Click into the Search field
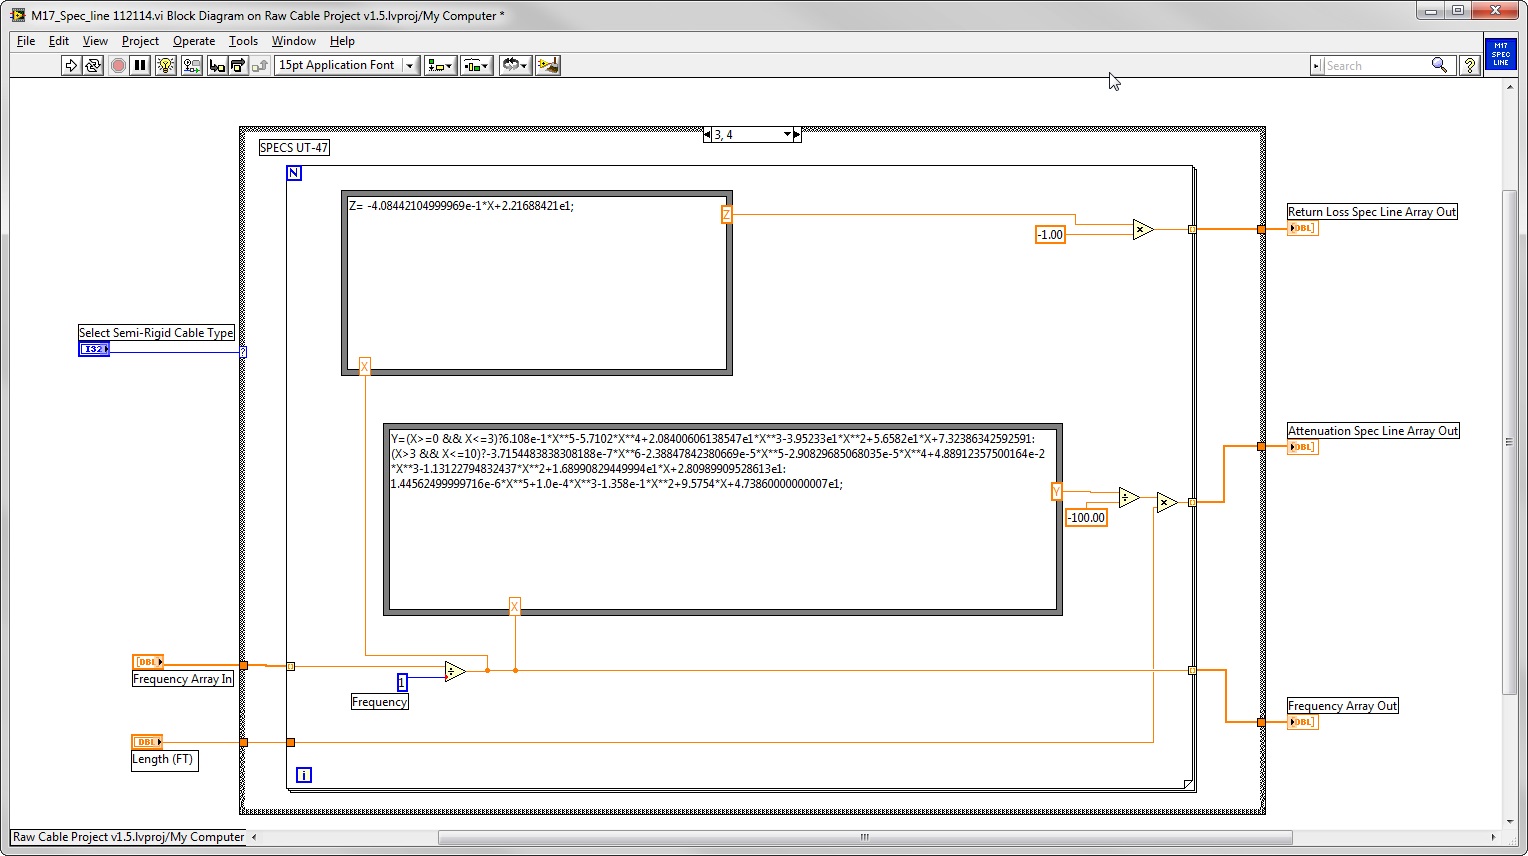 tap(1375, 65)
